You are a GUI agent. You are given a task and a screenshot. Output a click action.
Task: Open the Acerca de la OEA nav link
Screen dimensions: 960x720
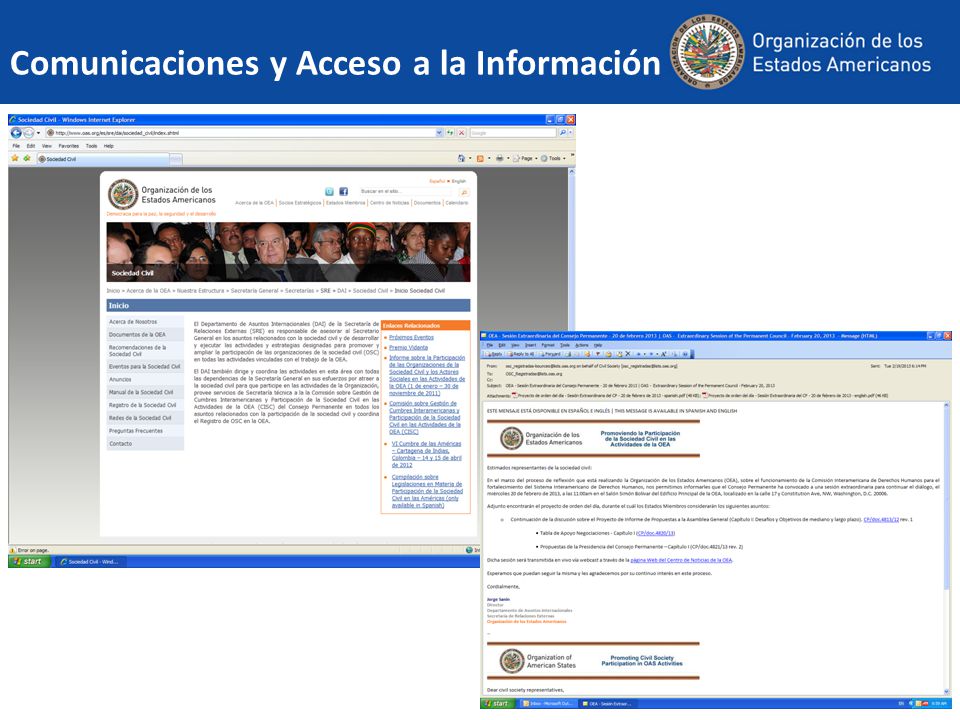254,203
